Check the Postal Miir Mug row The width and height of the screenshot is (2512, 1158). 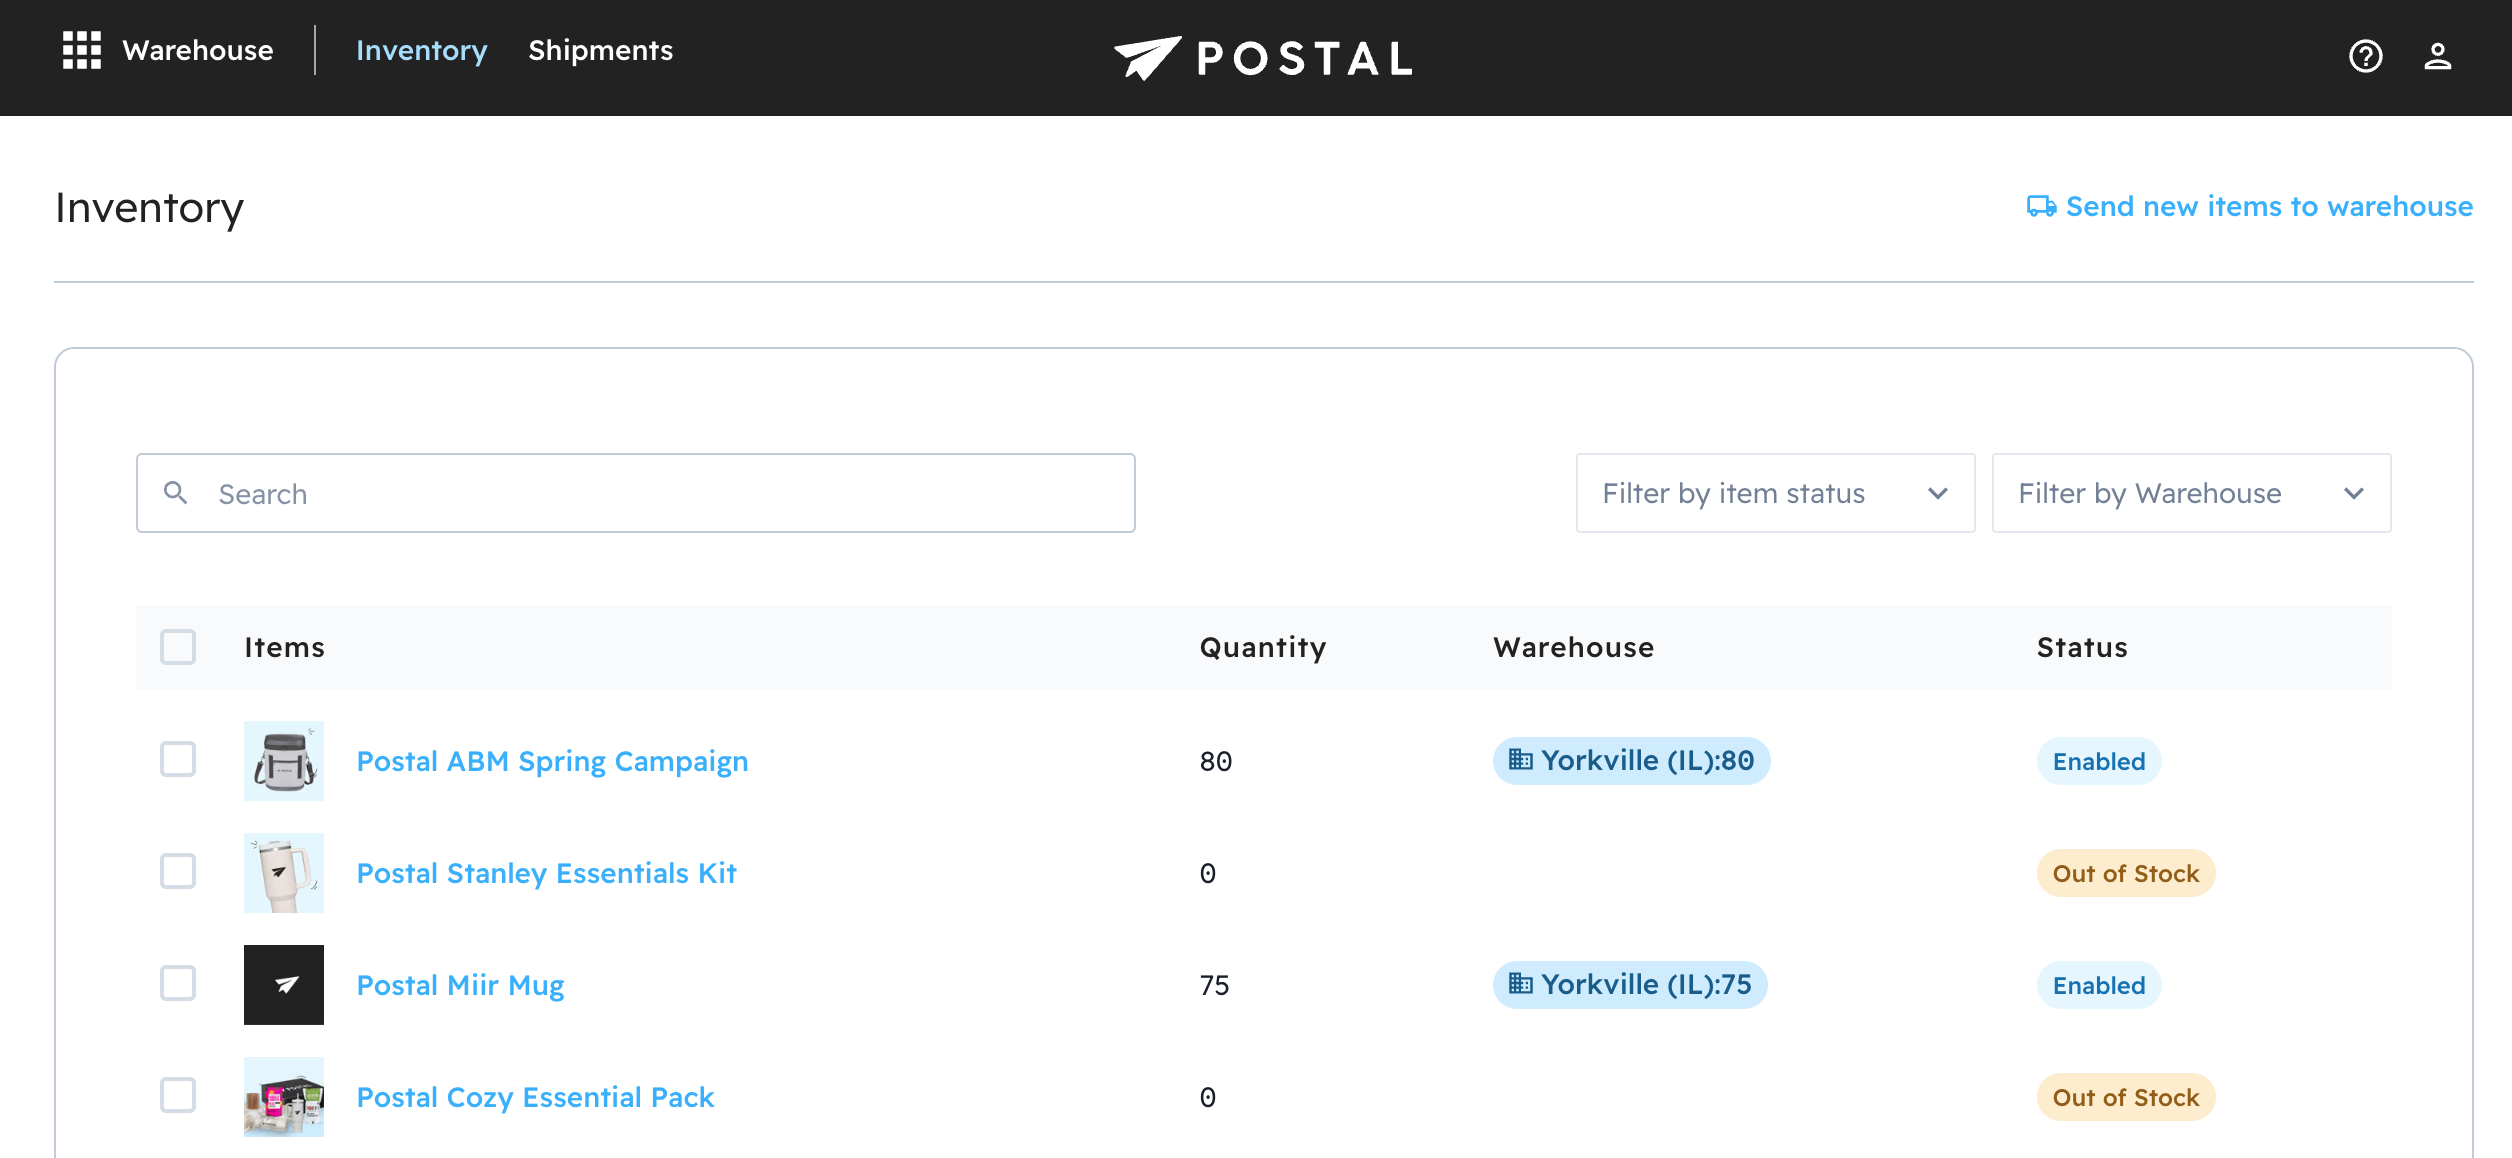(x=178, y=984)
